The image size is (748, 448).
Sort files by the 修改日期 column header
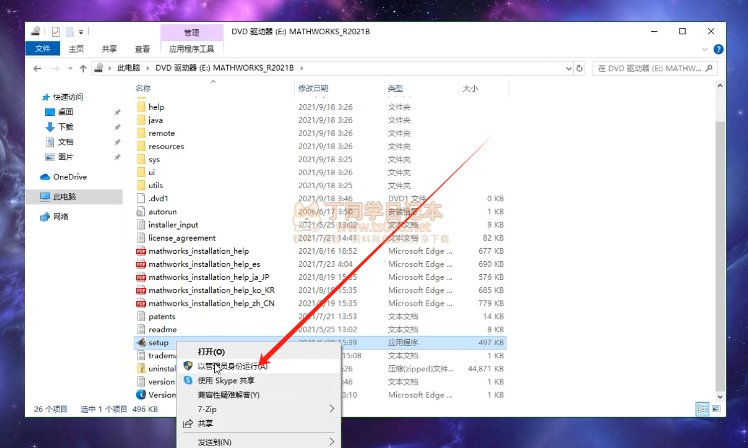coord(313,88)
